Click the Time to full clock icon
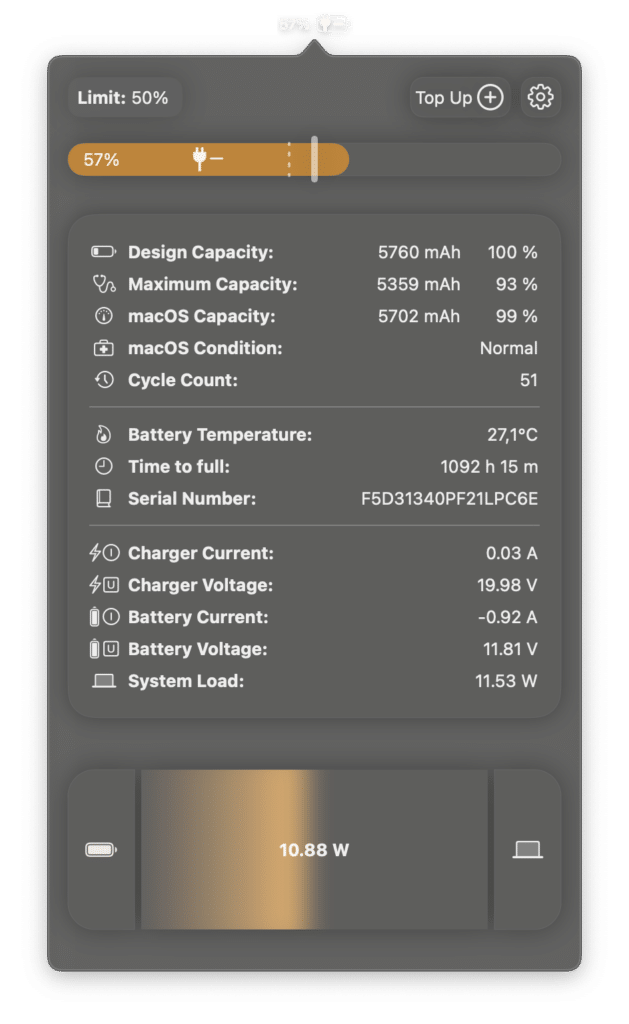629x1024 pixels. pos(103,467)
